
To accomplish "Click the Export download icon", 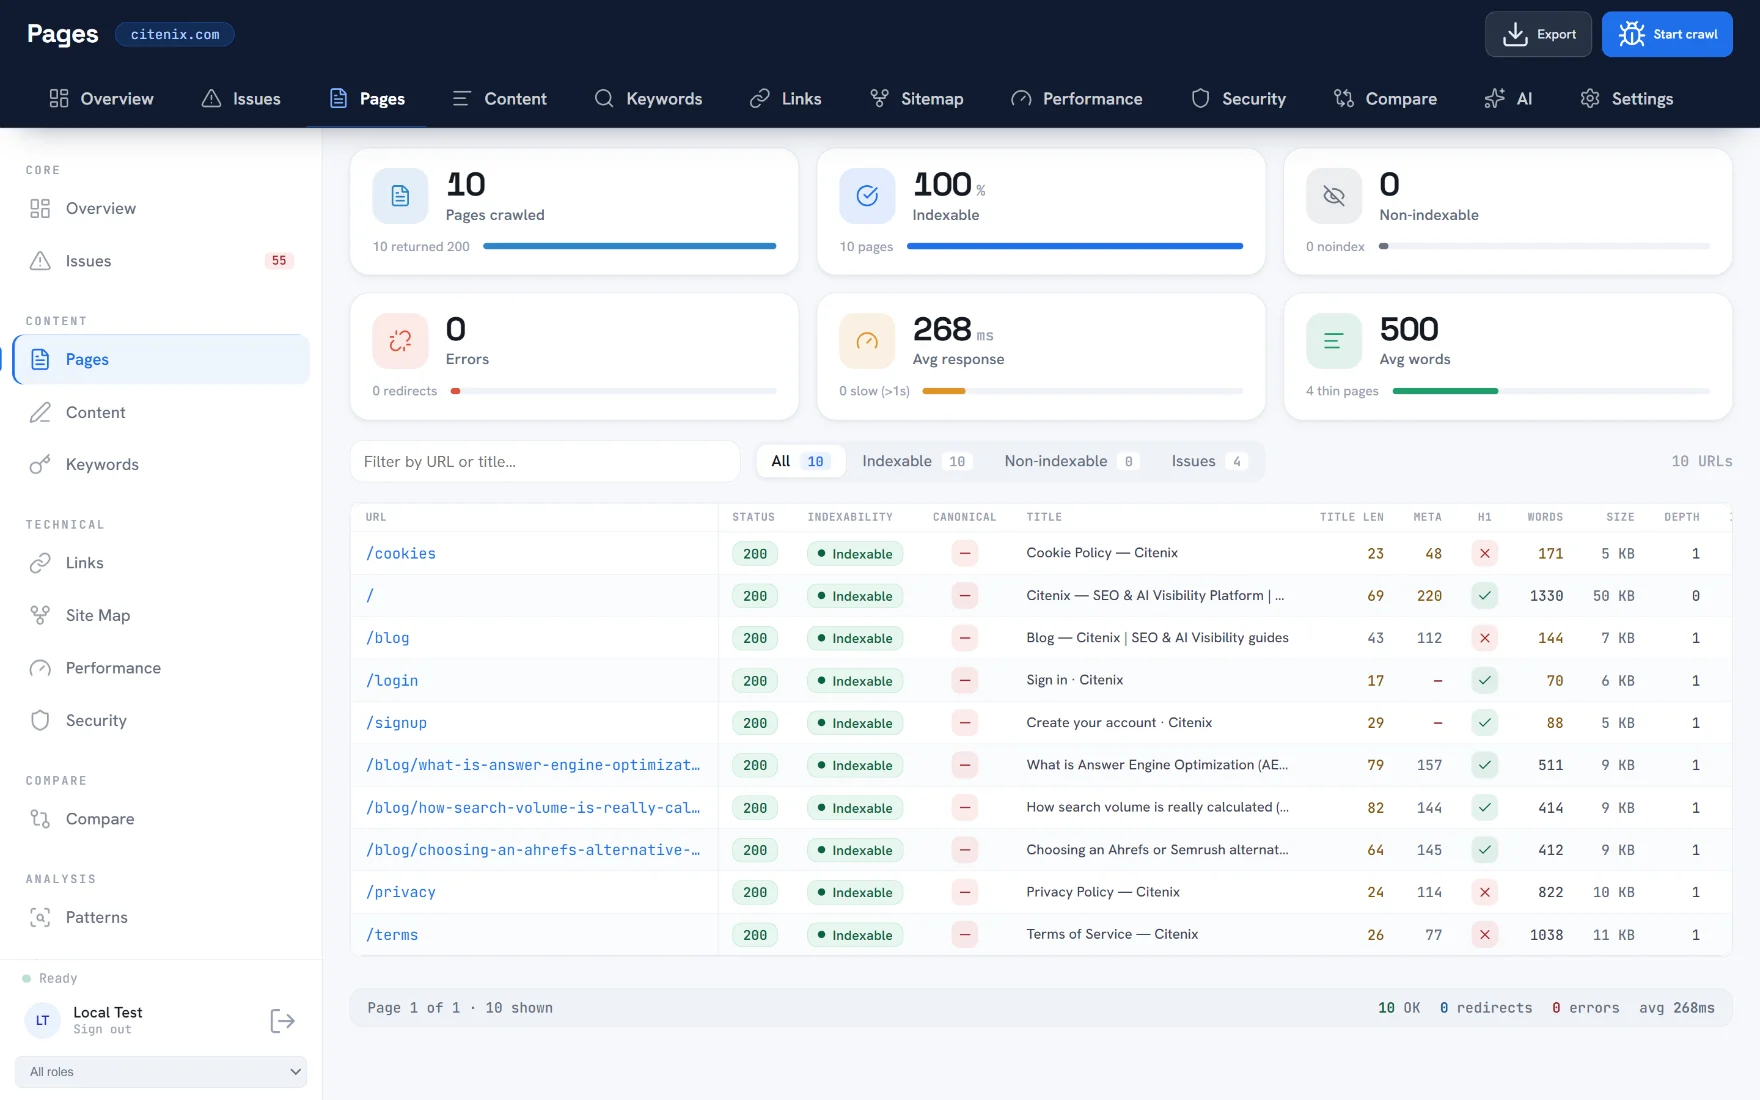I will 1515,34.
